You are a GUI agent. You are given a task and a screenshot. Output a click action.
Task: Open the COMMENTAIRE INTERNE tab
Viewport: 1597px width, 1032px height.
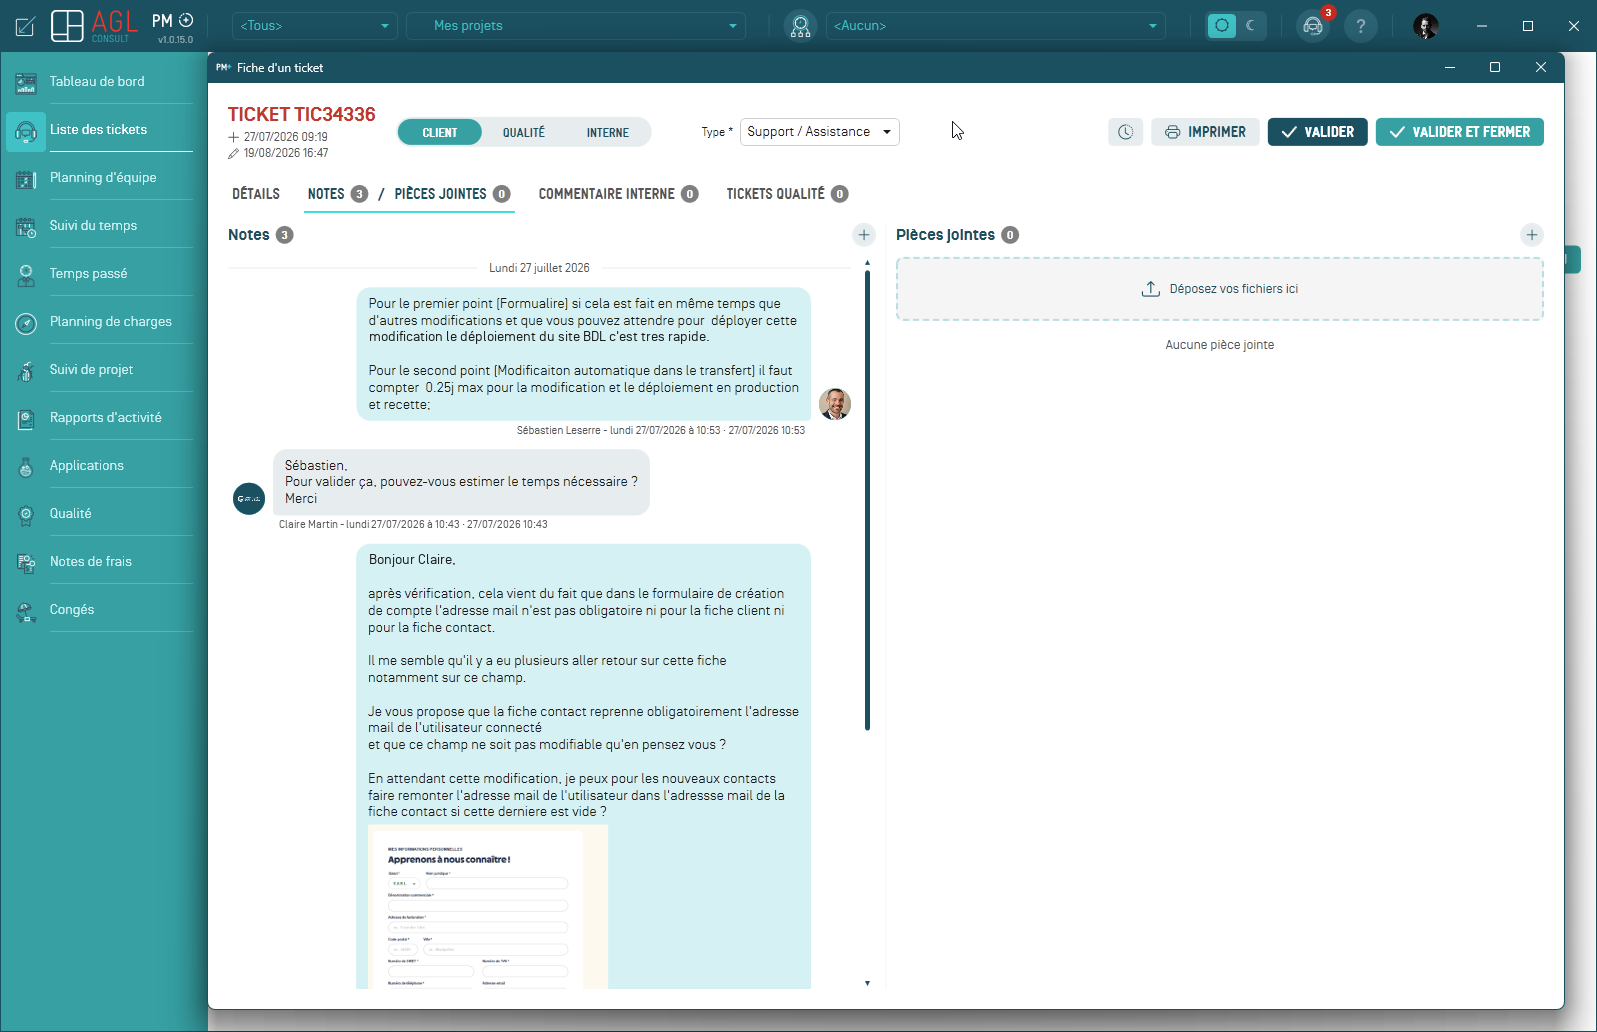tap(618, 194)
